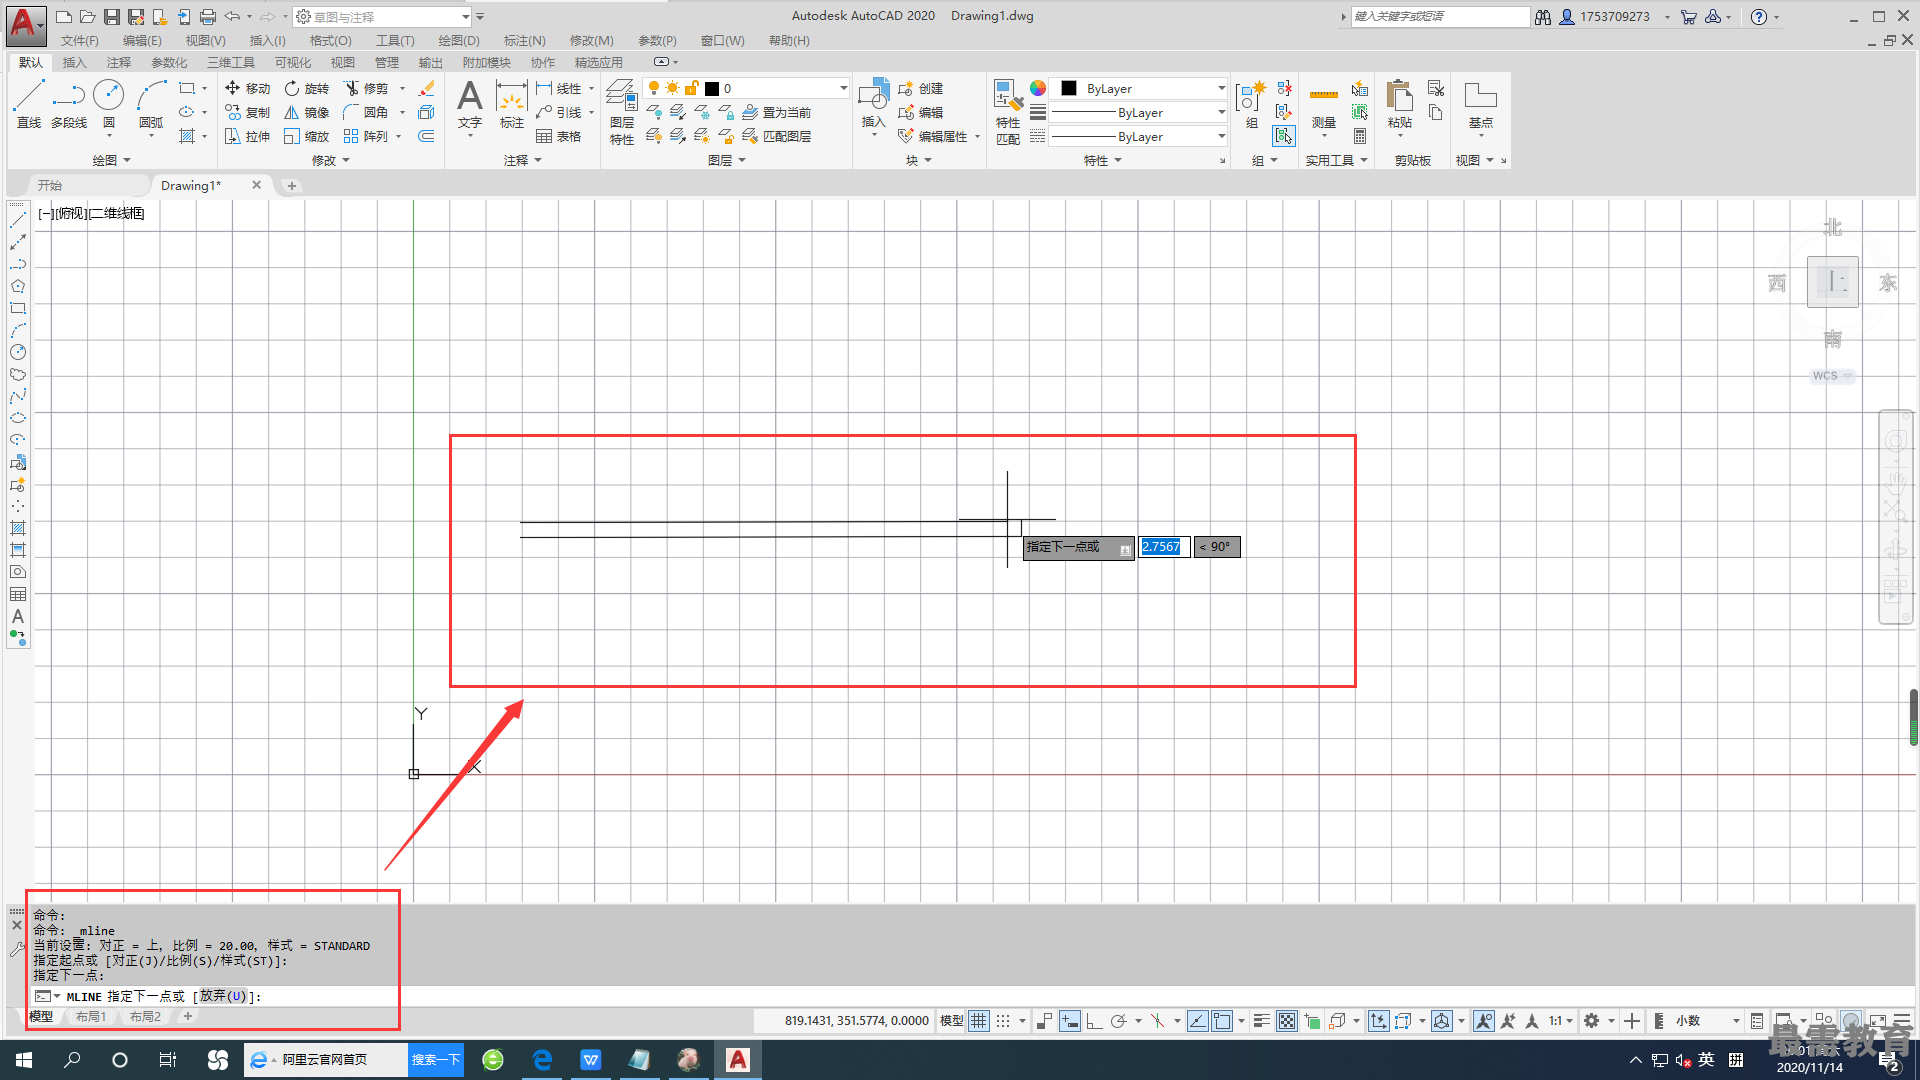
Task: Toggle transparency display in the status bar
Action: pyautogui.click(x=1287, y=1021)
